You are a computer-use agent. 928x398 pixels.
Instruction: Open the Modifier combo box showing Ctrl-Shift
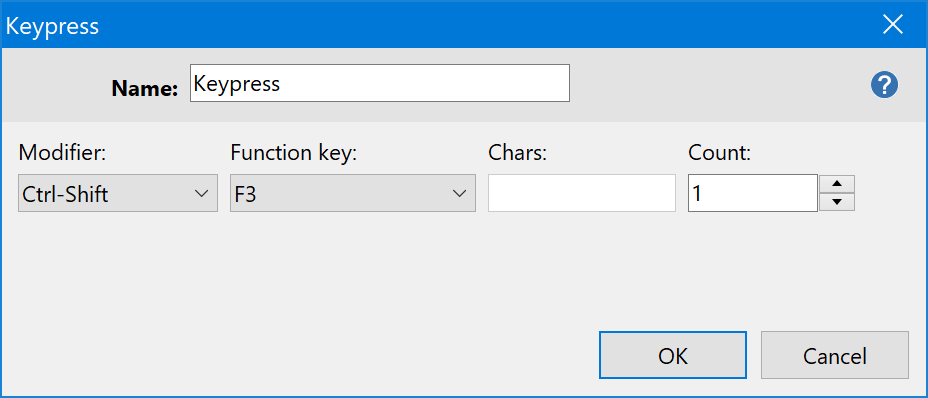[118, 193]
